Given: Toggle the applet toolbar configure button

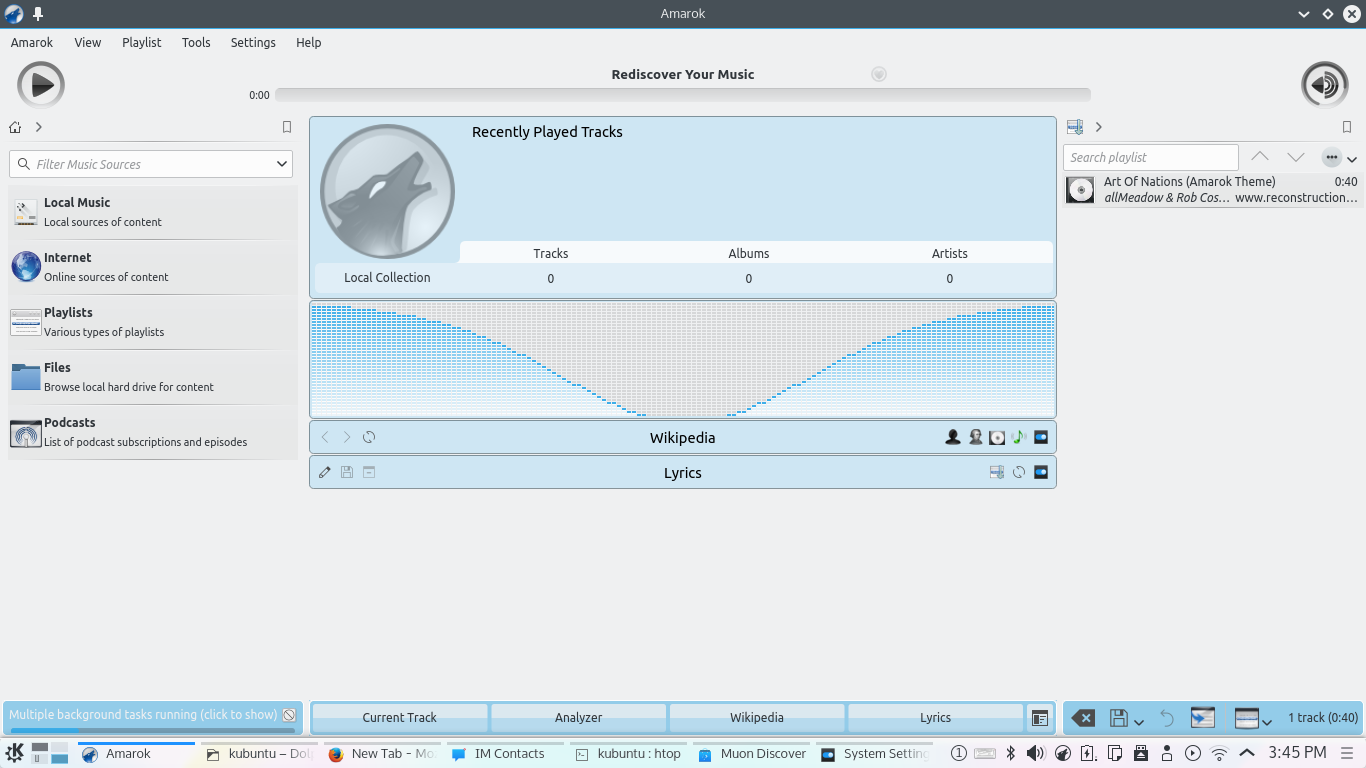Looking at the screenshot, I should 1040,718.
